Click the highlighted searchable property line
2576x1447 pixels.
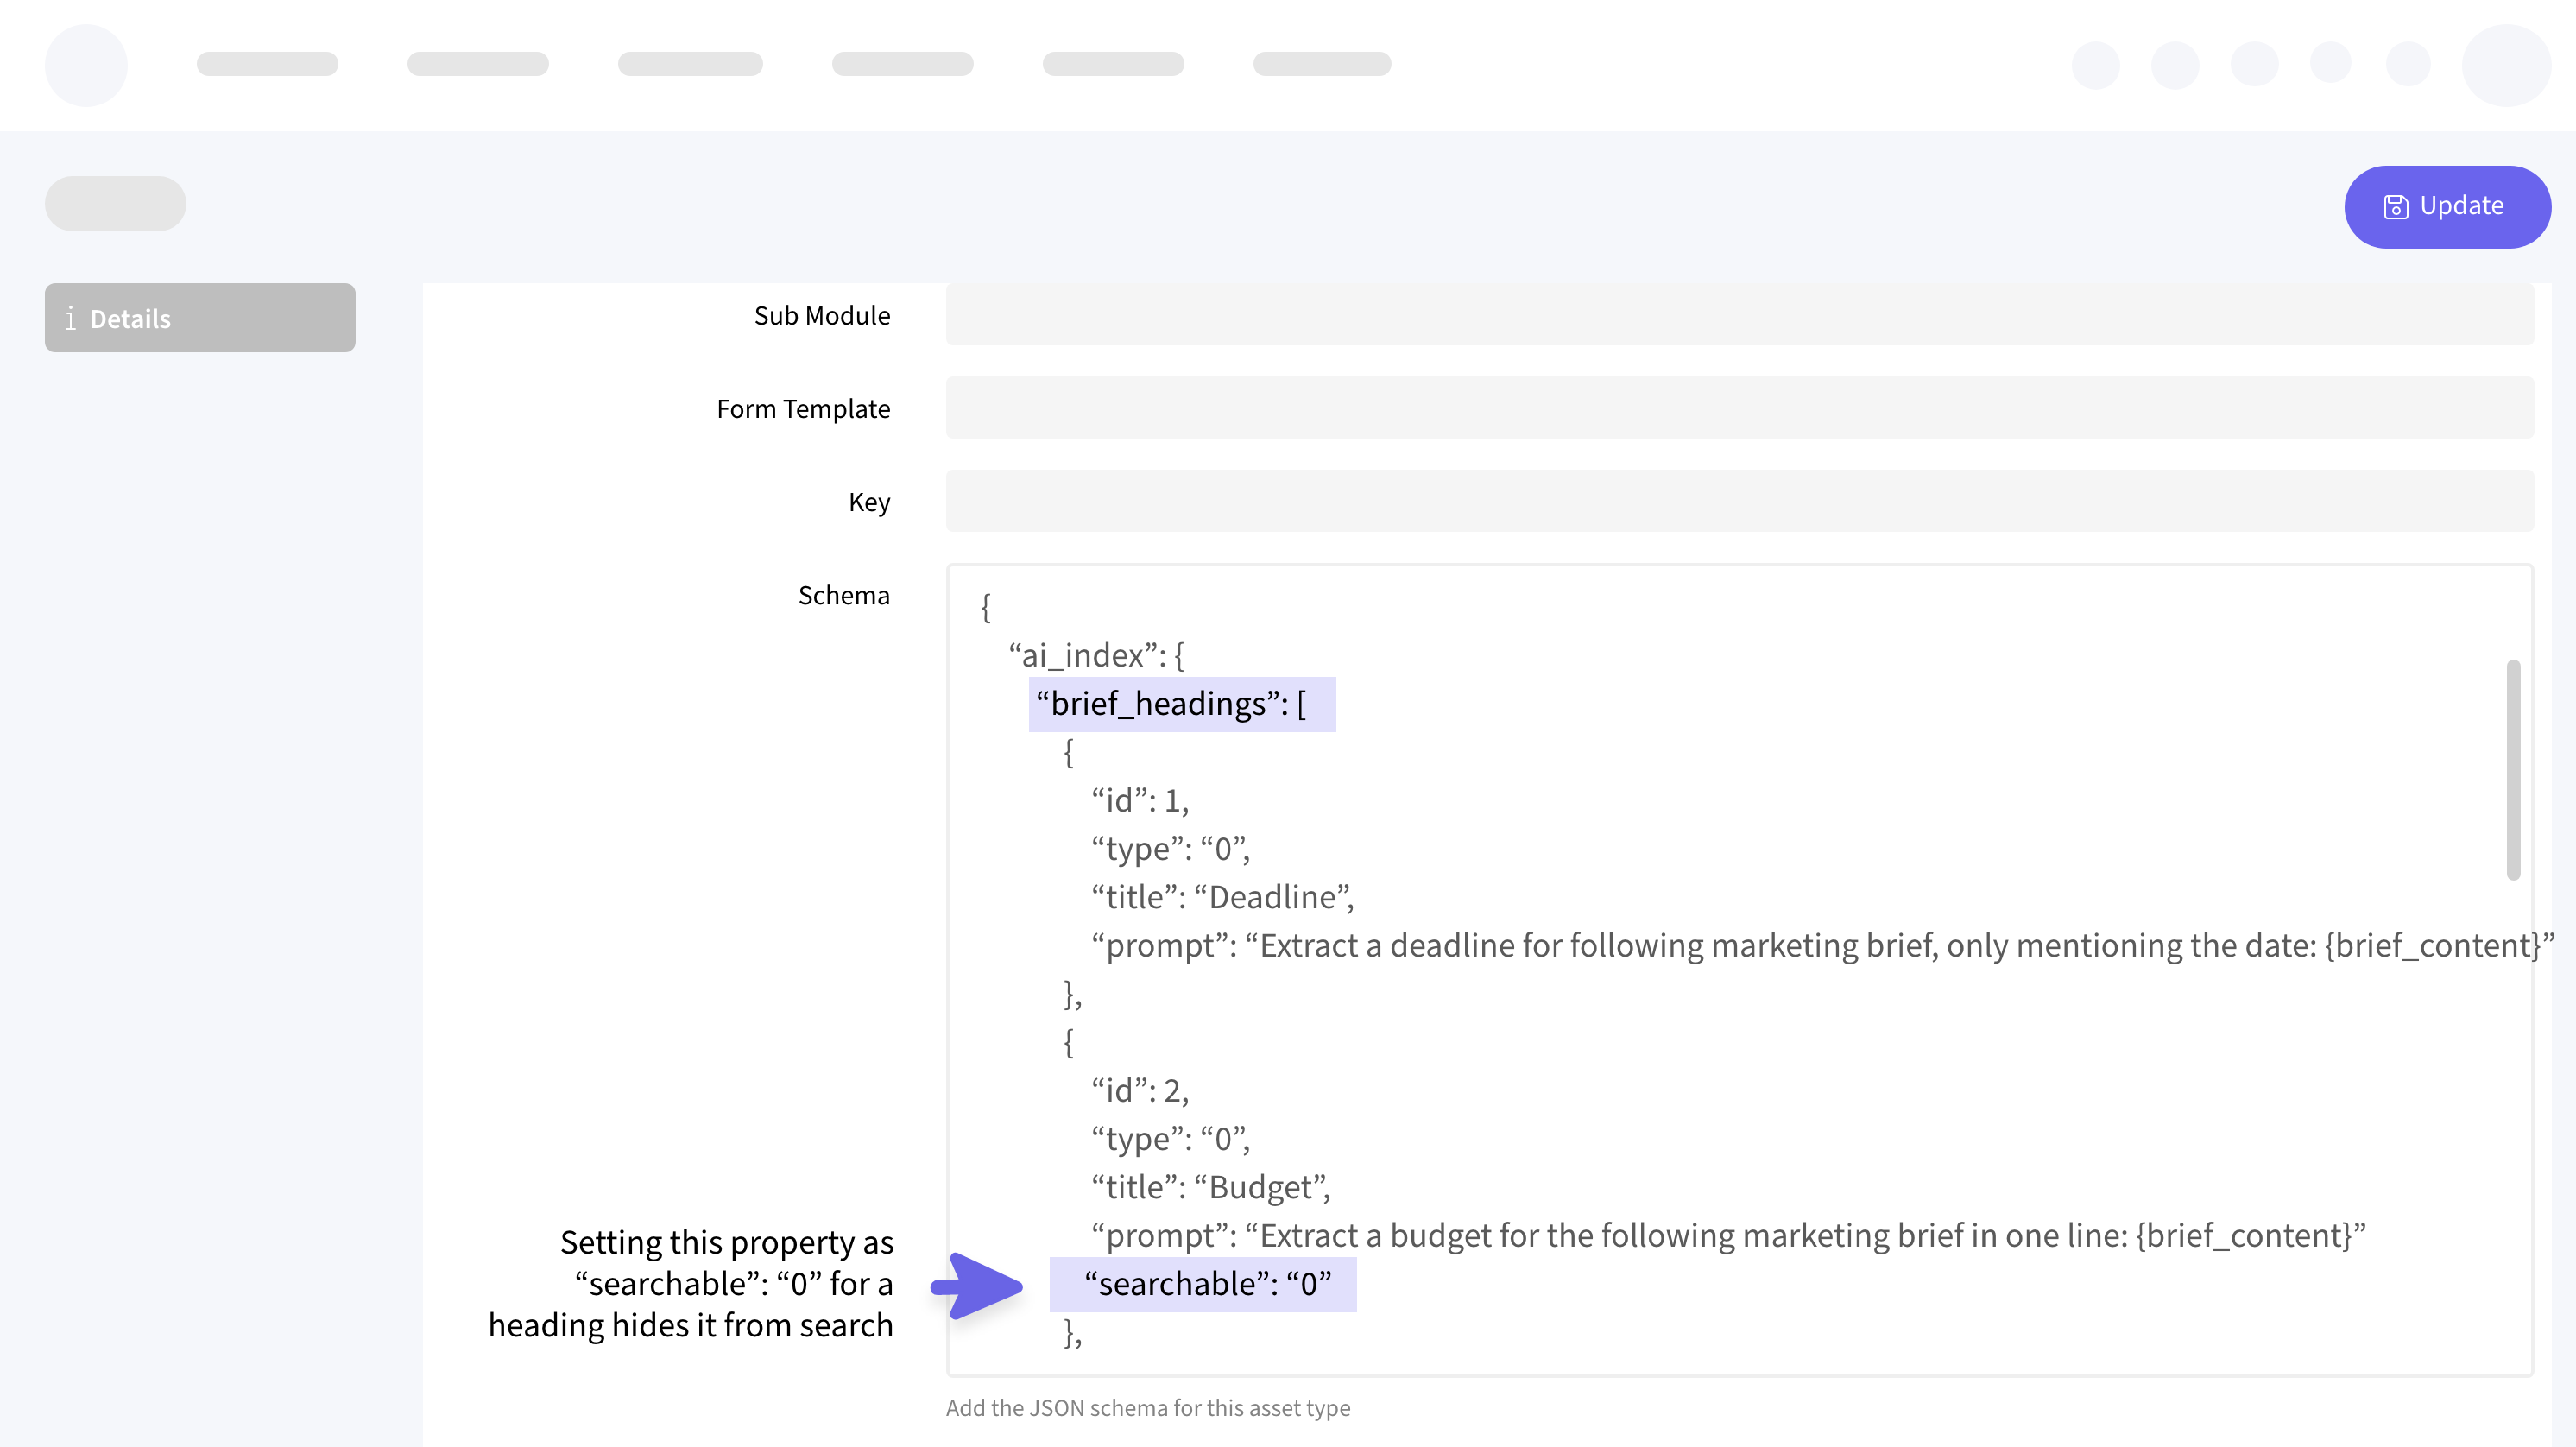coord(1203,1284)
